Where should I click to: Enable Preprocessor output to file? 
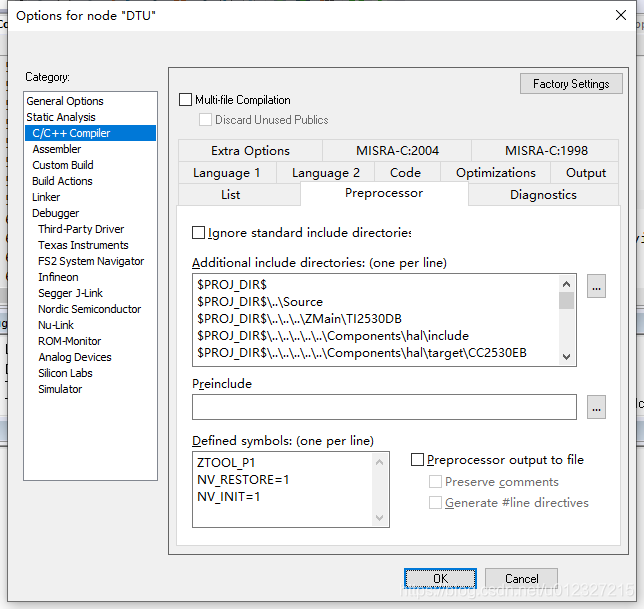coord(417,460)
